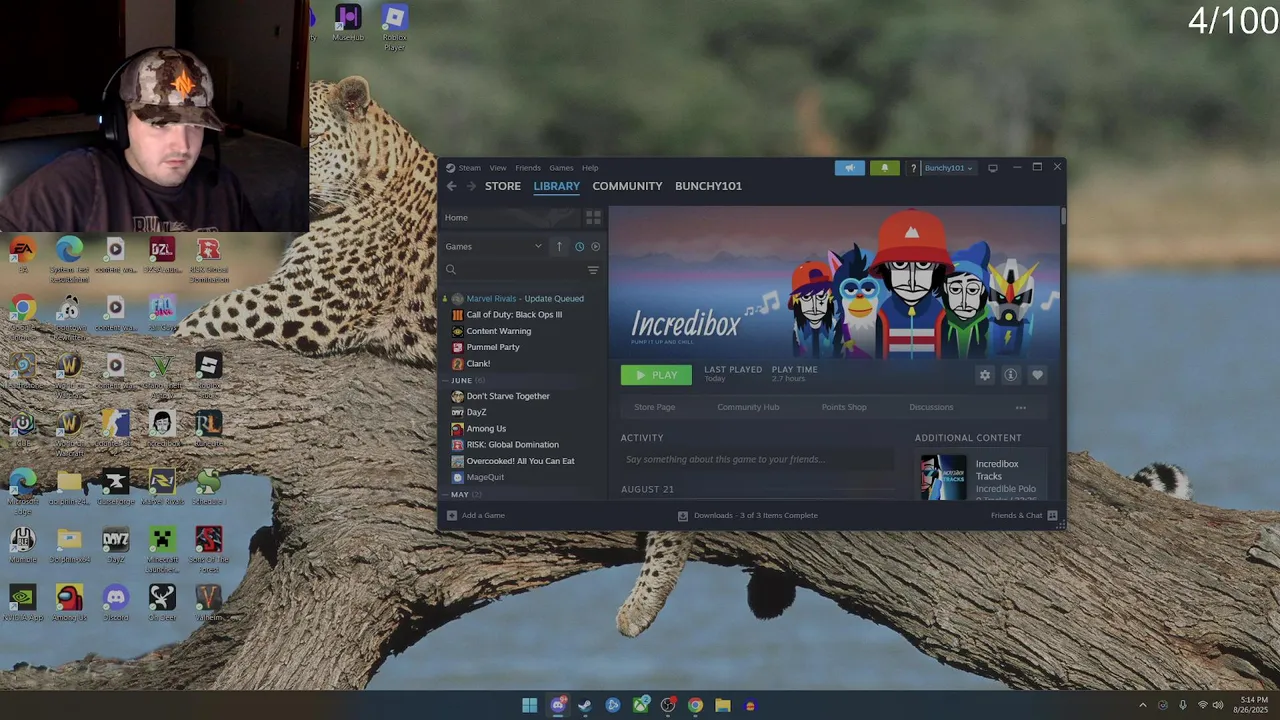Screen dimensions: 1280x720
Task: Toggle sort by recent activity clock icon
Action: tap(579, 246)
